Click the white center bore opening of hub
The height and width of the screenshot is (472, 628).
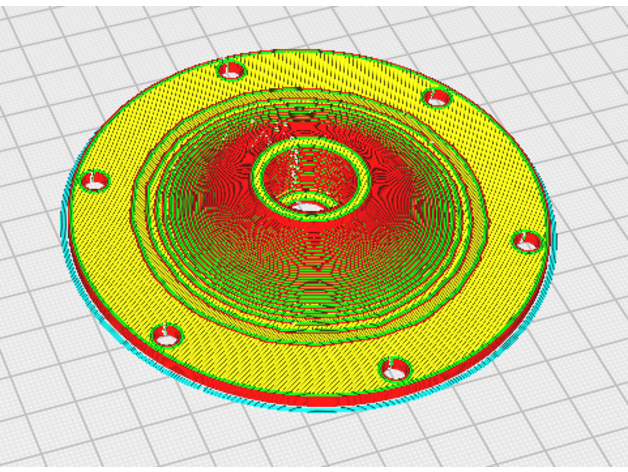(309, 206)
